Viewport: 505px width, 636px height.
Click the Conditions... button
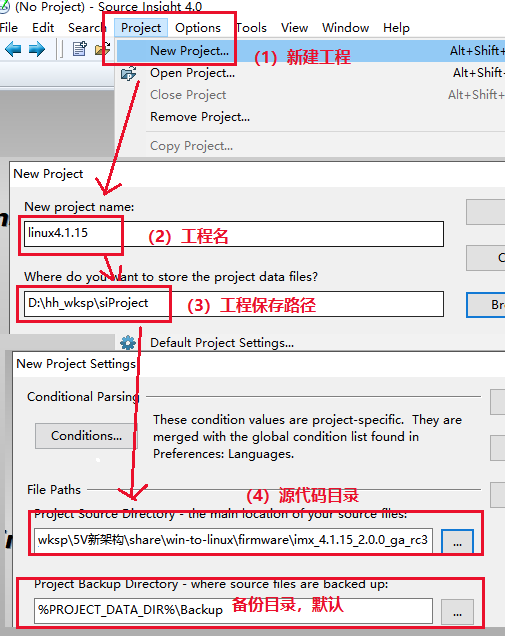[x=86, y=436]
